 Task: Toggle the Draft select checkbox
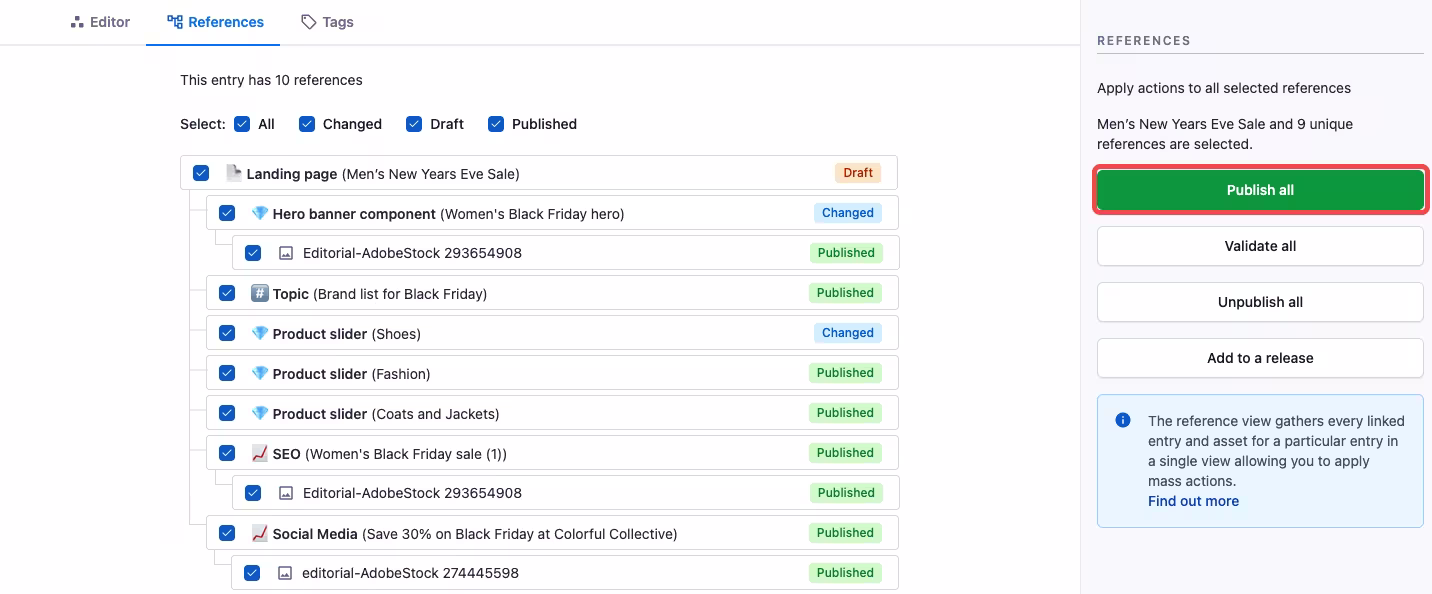pyautogui.click(x=414, y=124)
